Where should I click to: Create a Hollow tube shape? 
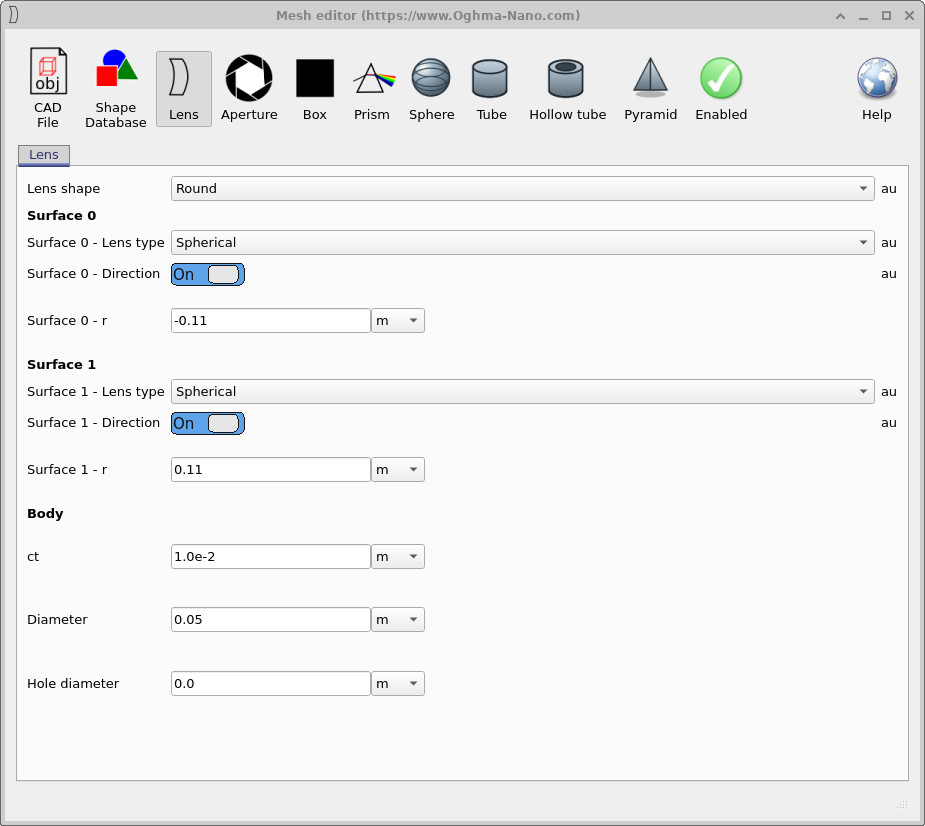pos(567,78)
